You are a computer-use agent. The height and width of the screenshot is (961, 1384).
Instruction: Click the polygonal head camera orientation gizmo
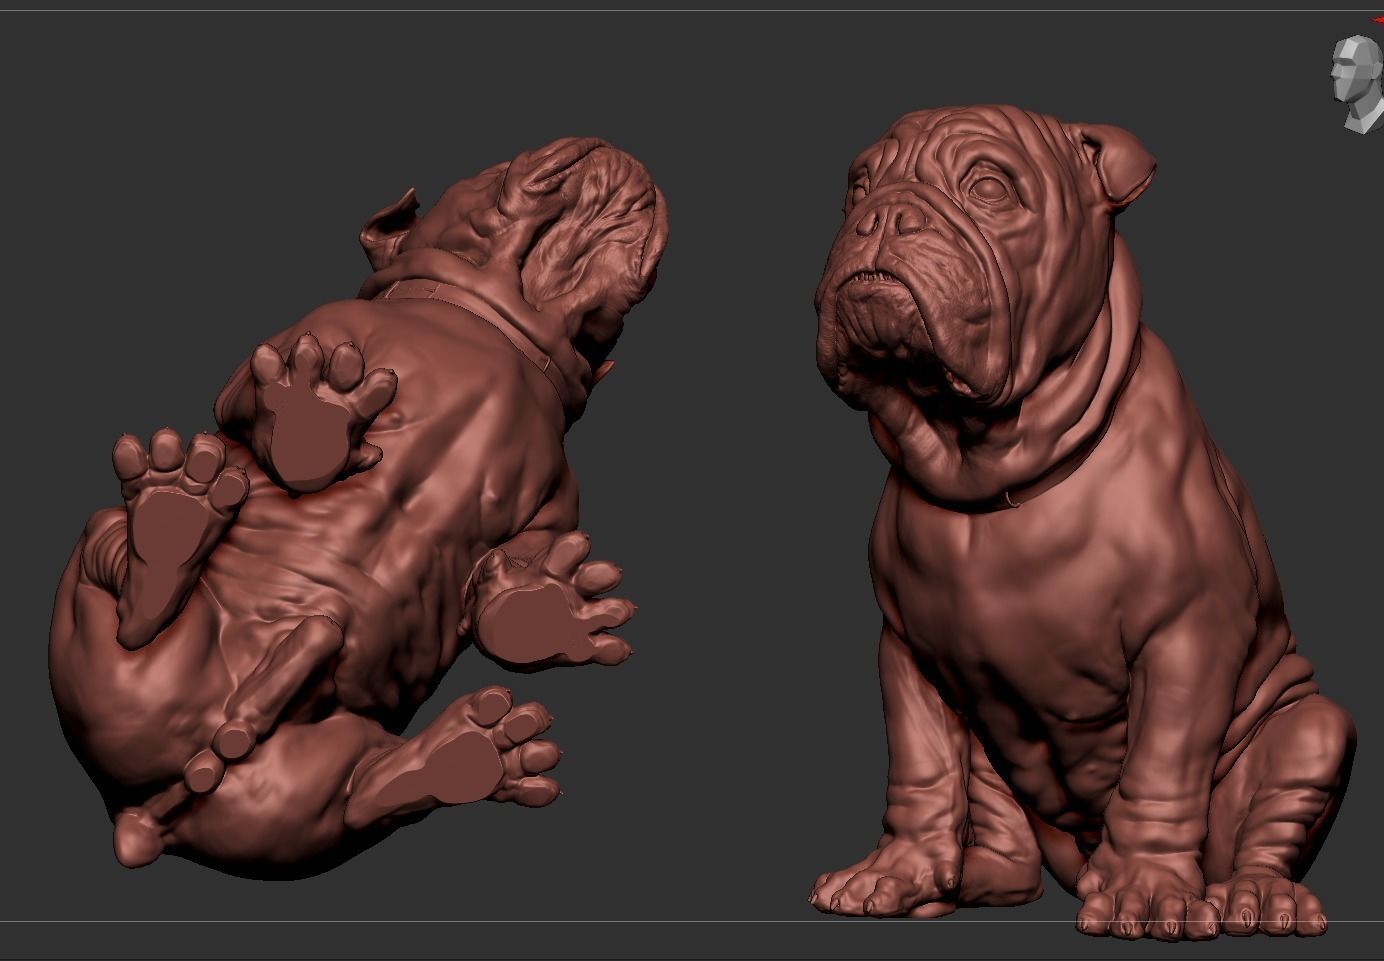tap(1357, 84)
